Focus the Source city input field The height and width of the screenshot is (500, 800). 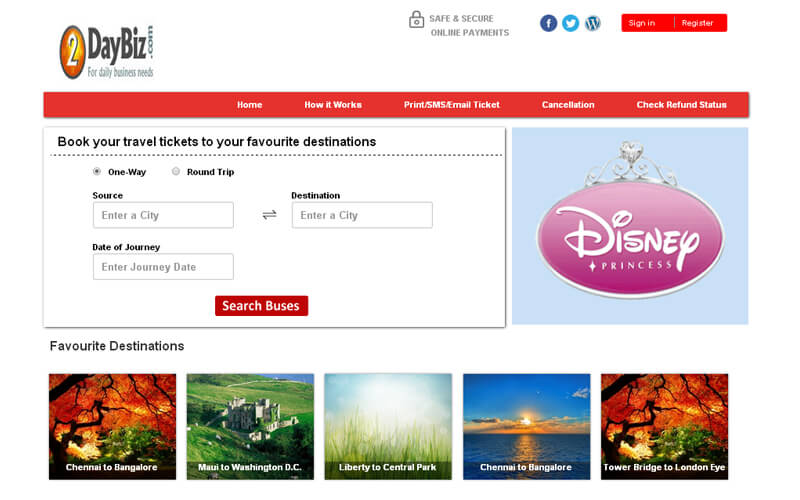tap(163, 215)
